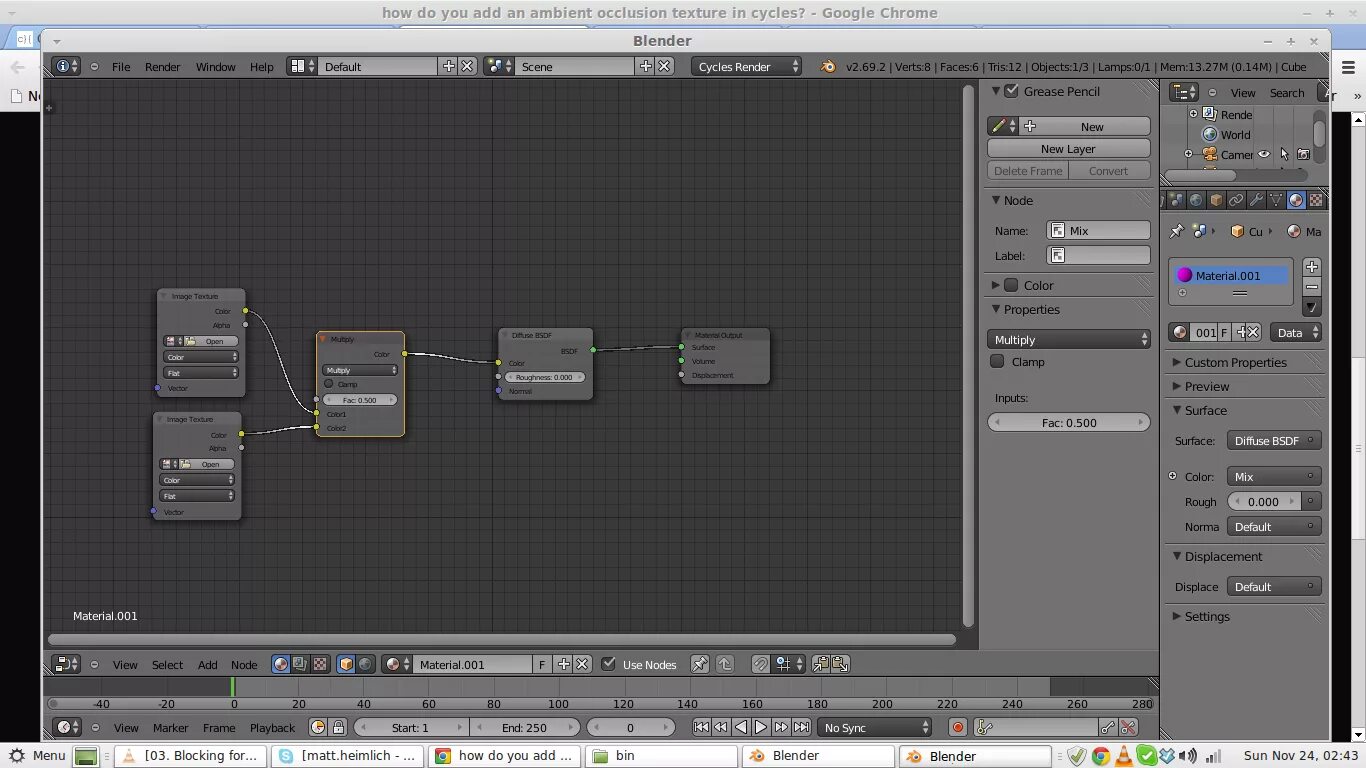Click the Grease Pencil New button
The width and height of the screenshot is (1366, 768).
(x=1085, y=126)
